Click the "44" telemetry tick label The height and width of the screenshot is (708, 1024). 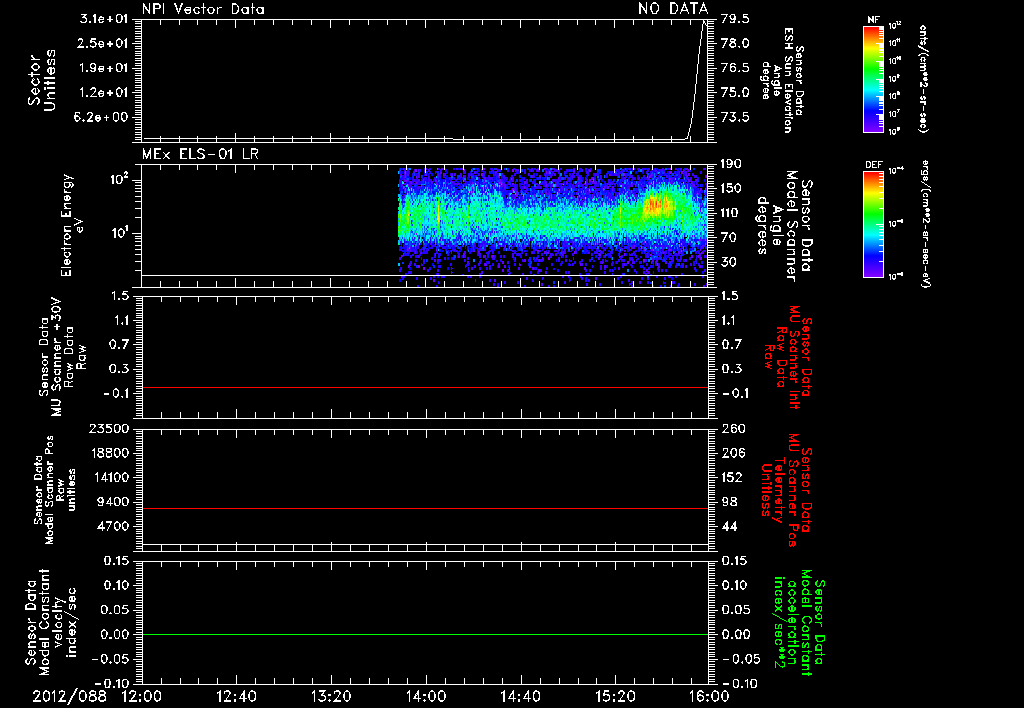pyautogui.click(x=729, y=526)
